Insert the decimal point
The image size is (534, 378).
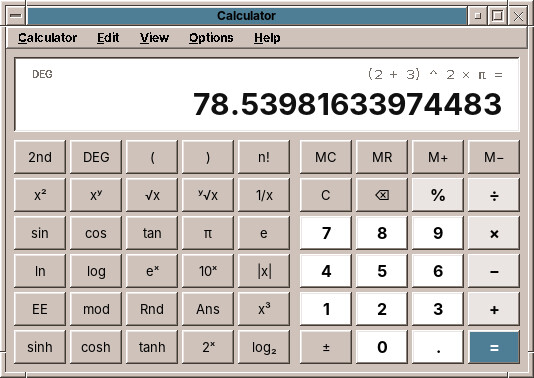pyautogui.click(x=438, y=347)
